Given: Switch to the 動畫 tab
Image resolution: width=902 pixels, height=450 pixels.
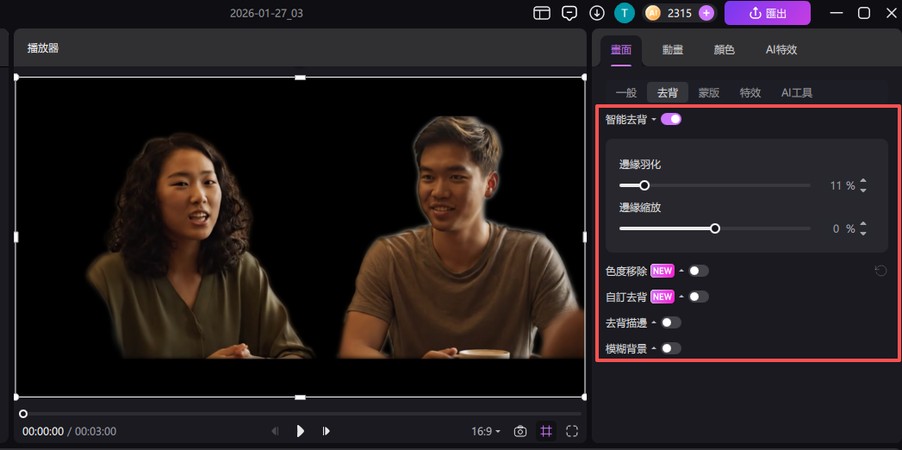Looking at the screenshot, I should point(672,50).
